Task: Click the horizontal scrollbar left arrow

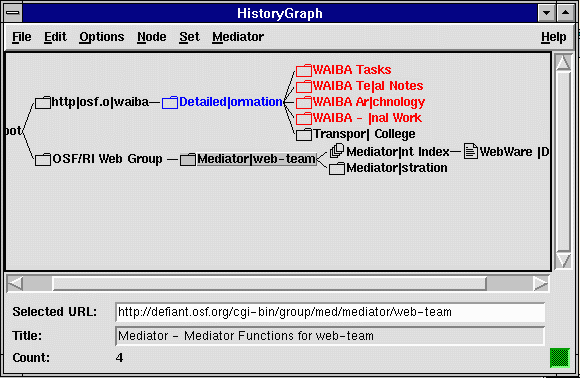Action: coord(15,284)
